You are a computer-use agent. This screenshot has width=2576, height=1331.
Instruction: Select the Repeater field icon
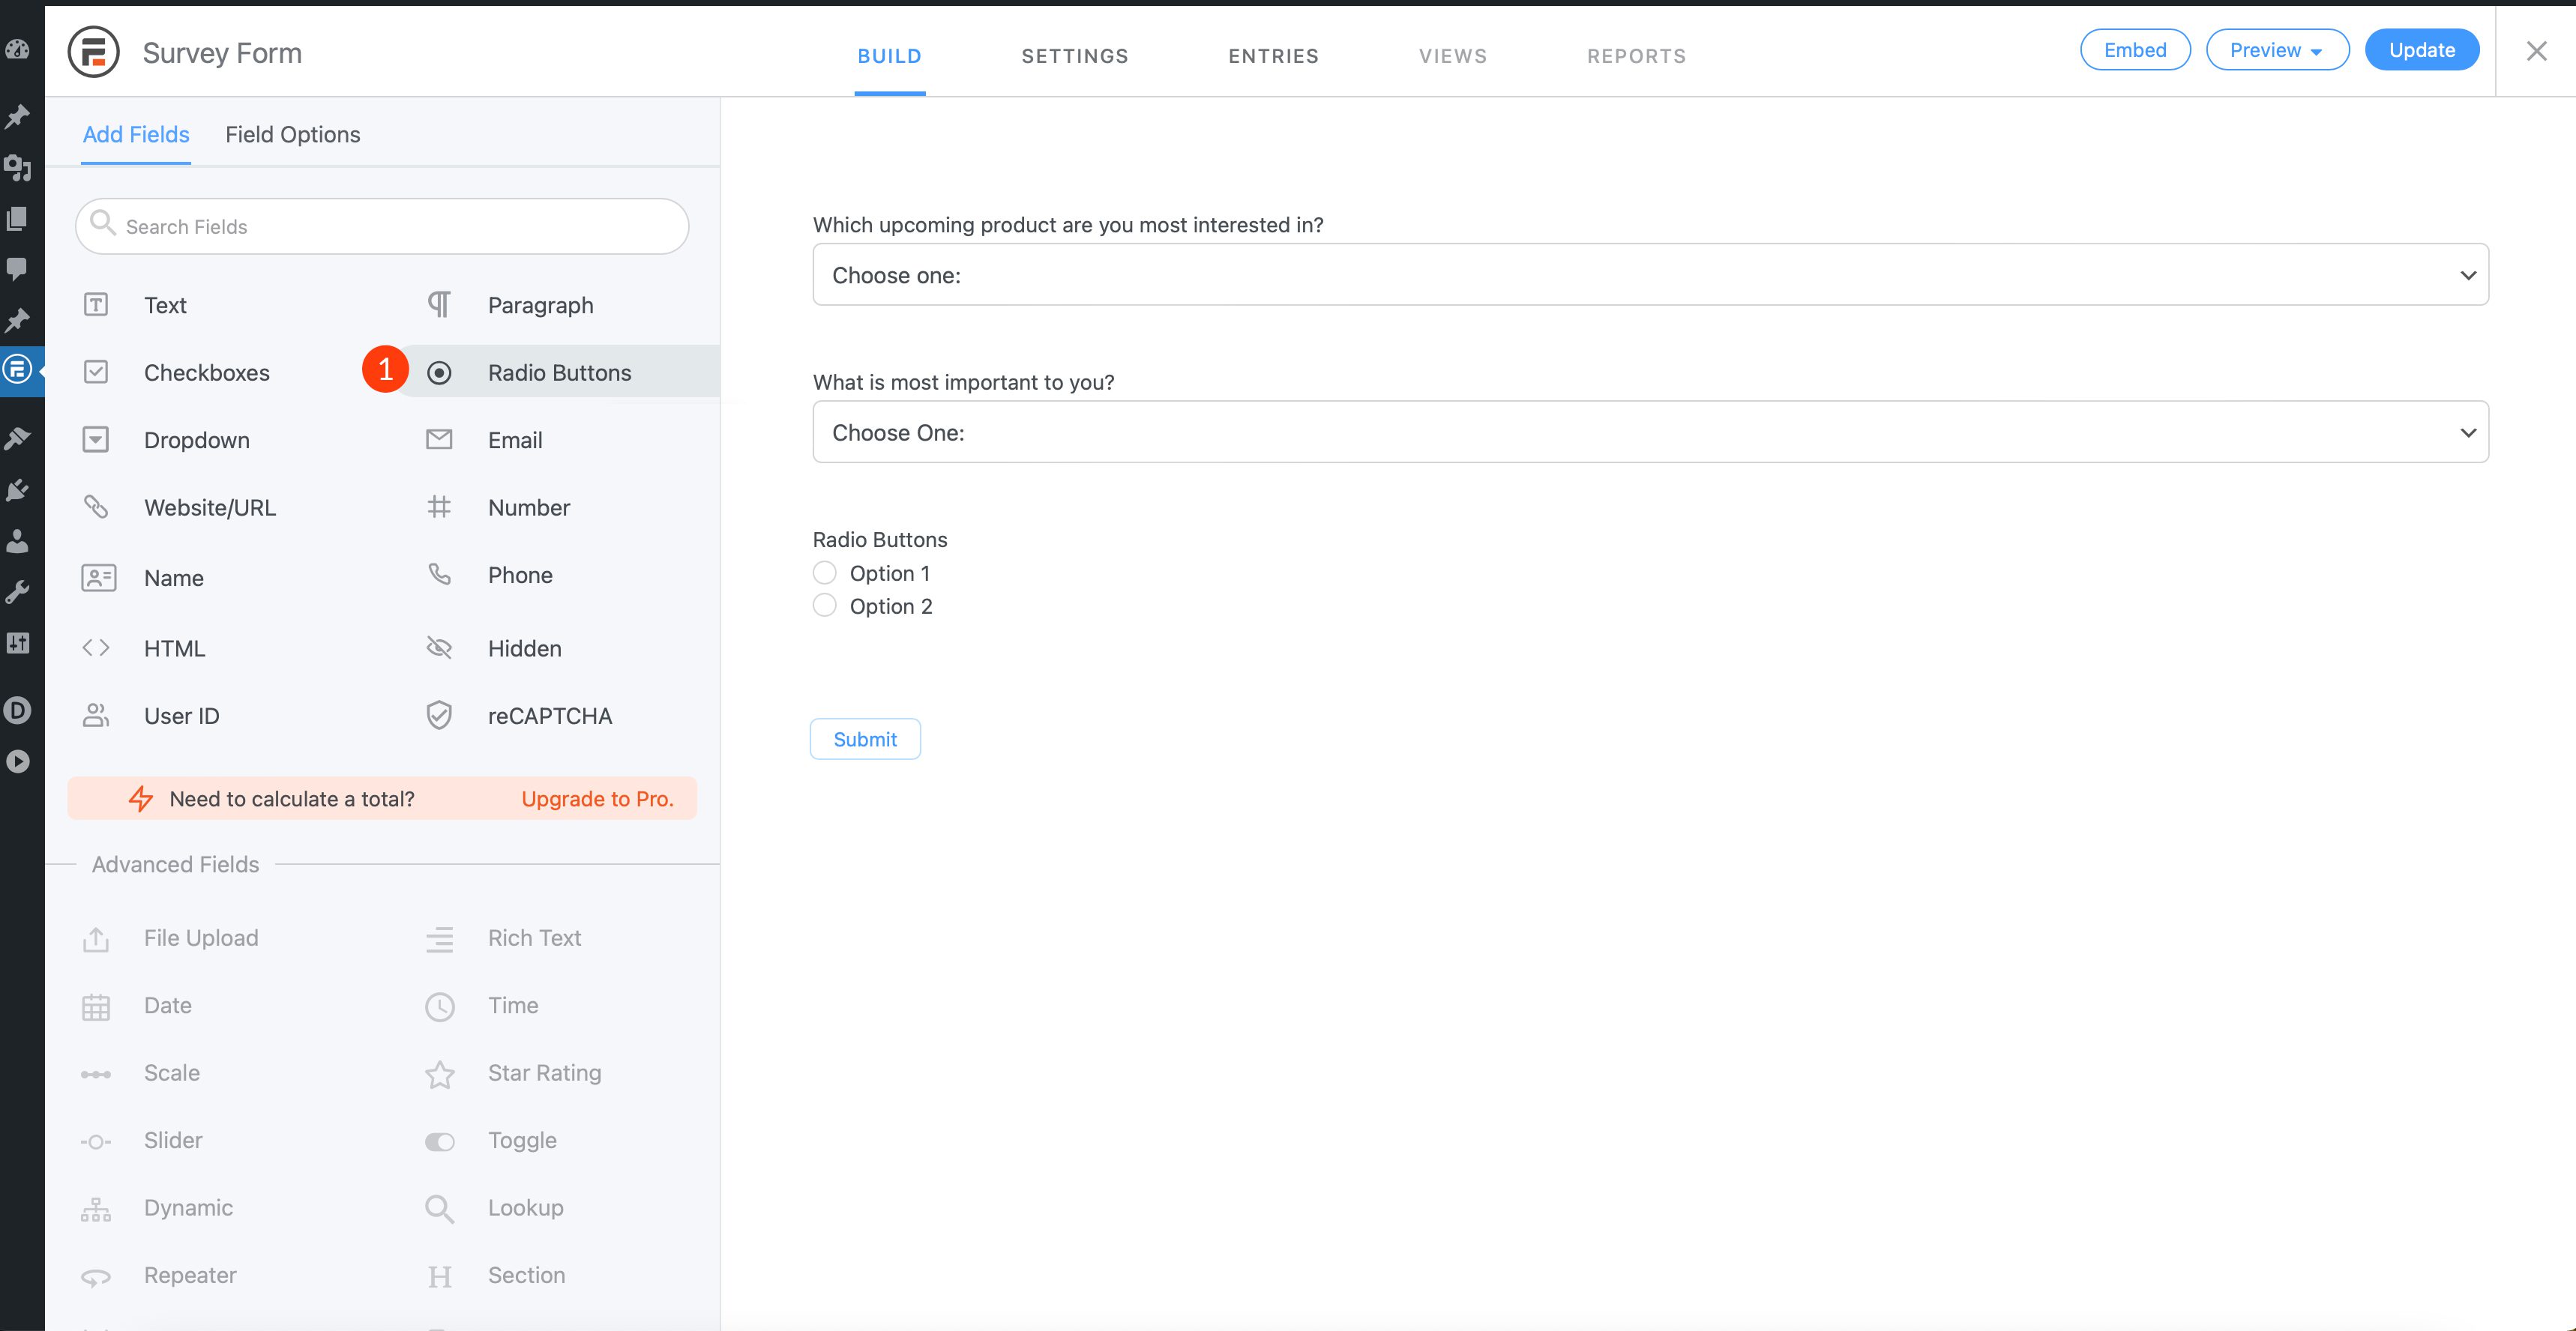click(x=97, y=1275)
